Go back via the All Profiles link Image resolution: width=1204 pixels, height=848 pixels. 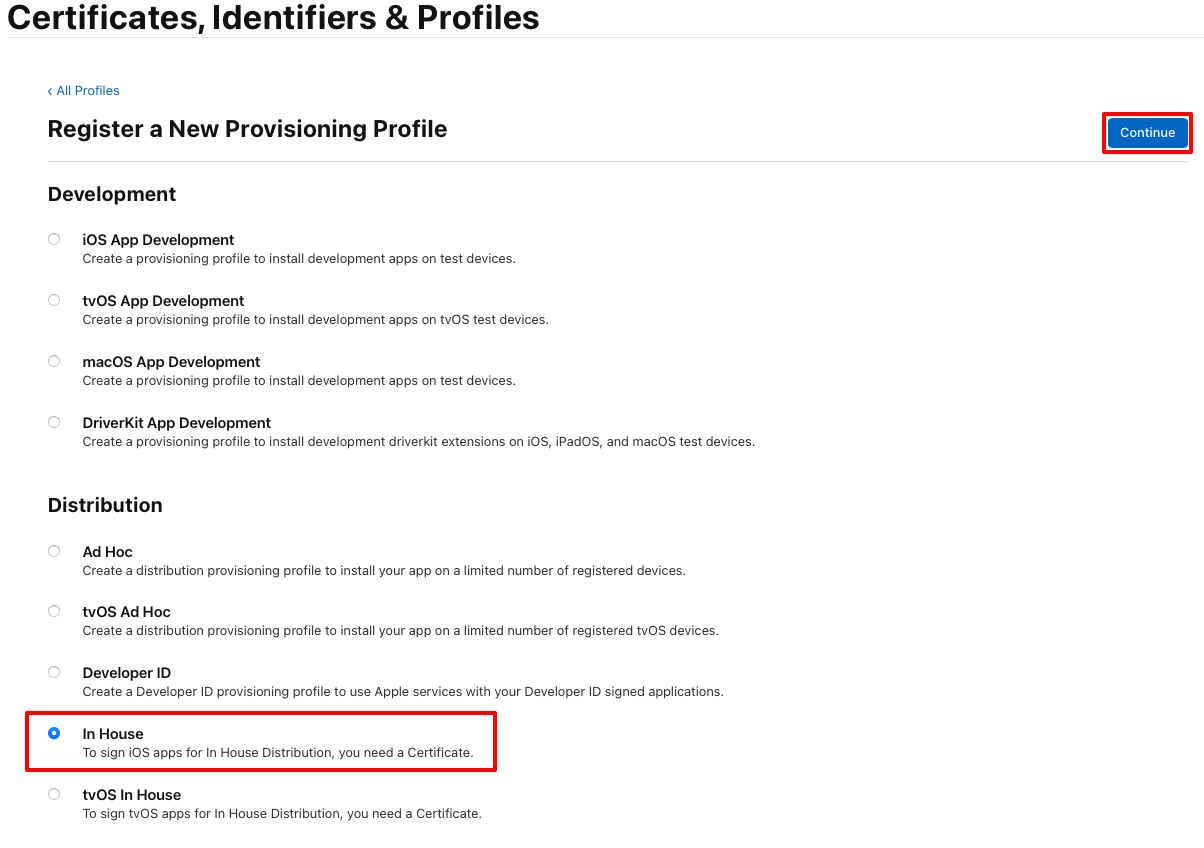tap(89, 90)
